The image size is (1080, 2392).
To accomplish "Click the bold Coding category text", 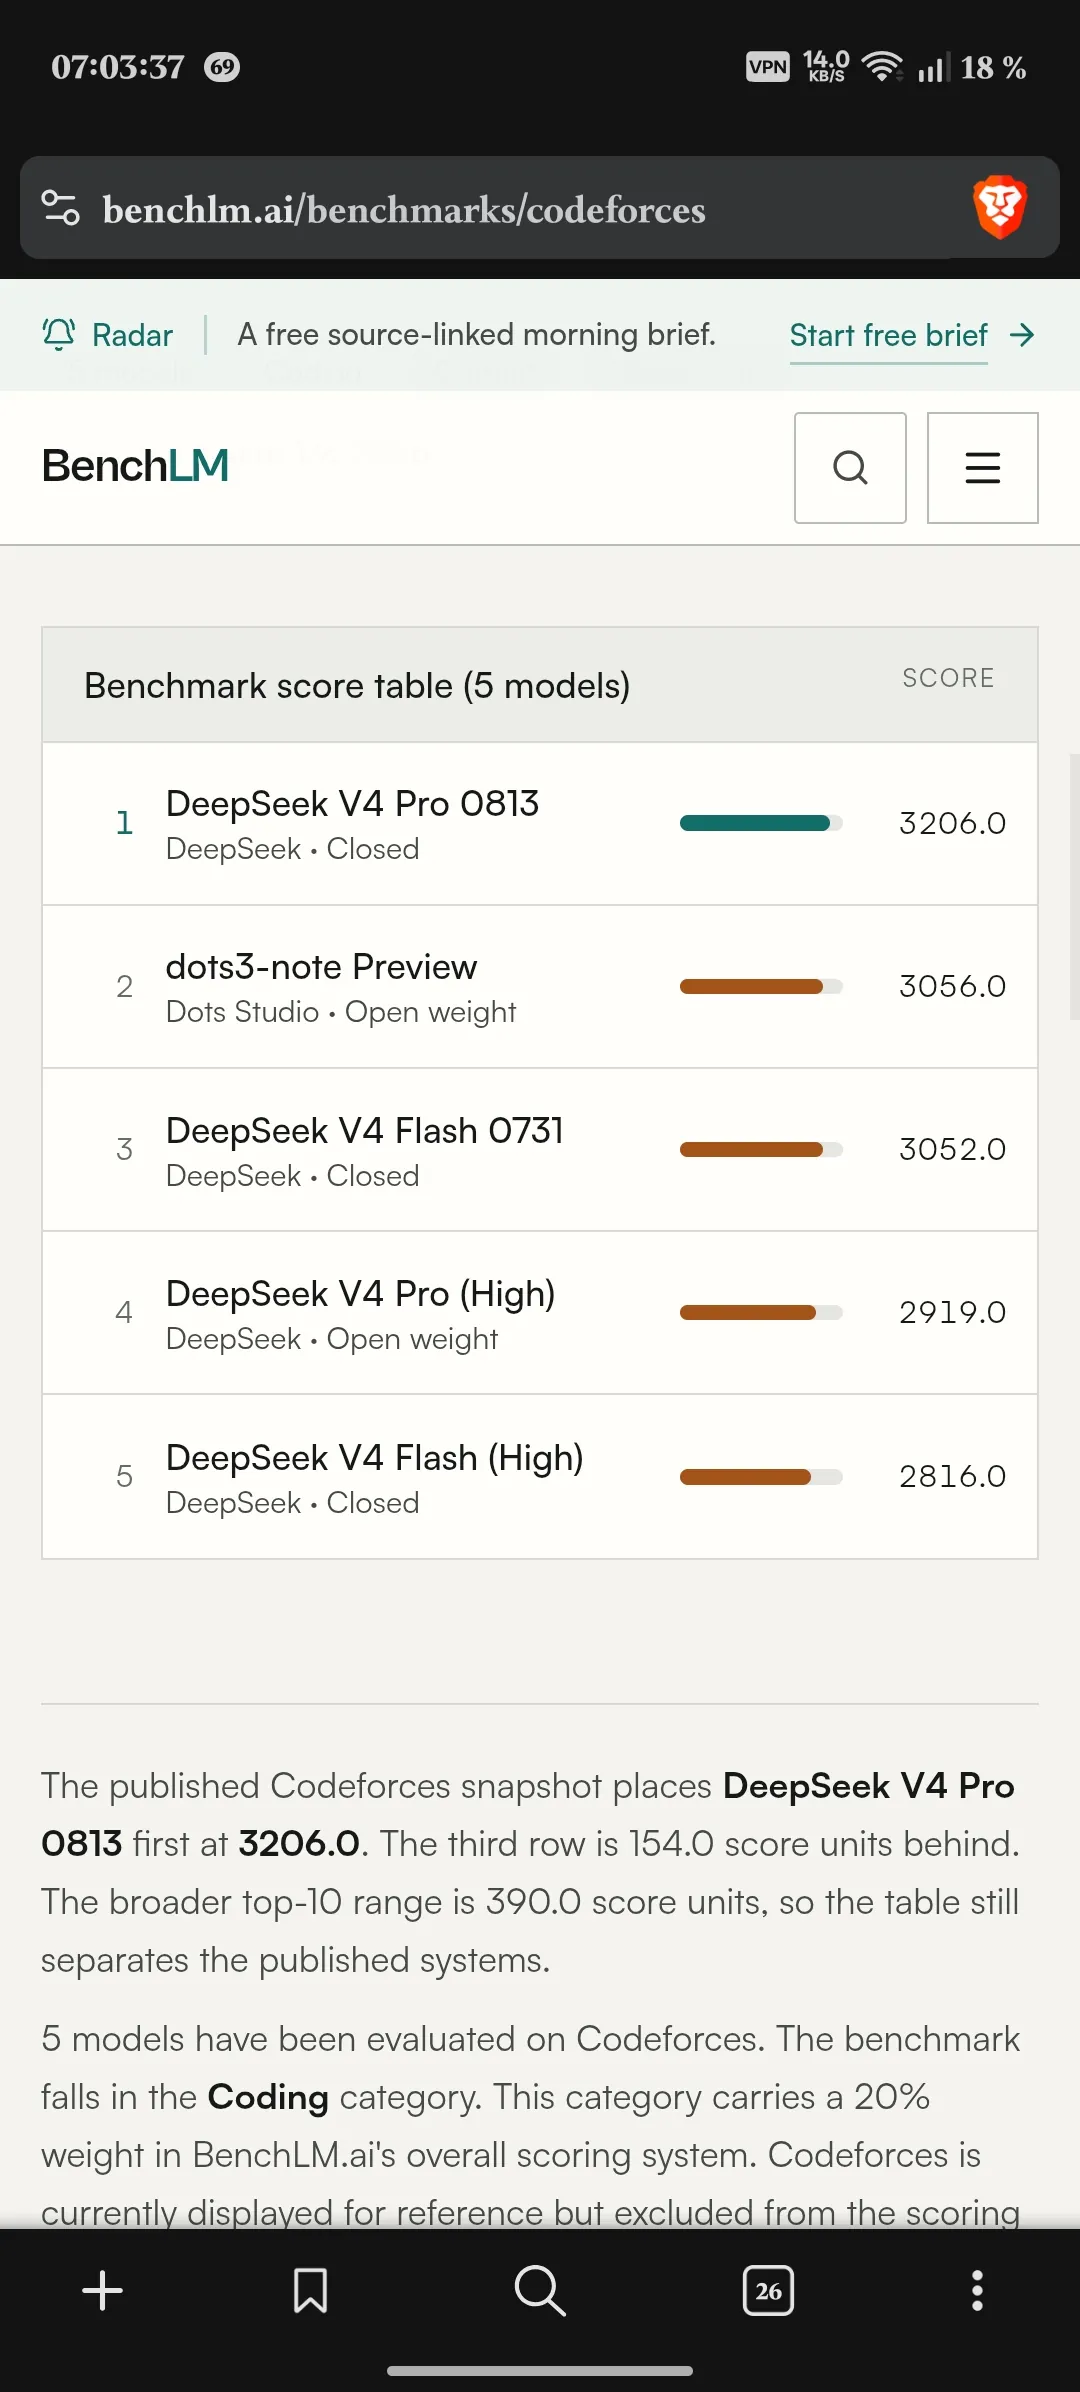I will coord(268,2097).
